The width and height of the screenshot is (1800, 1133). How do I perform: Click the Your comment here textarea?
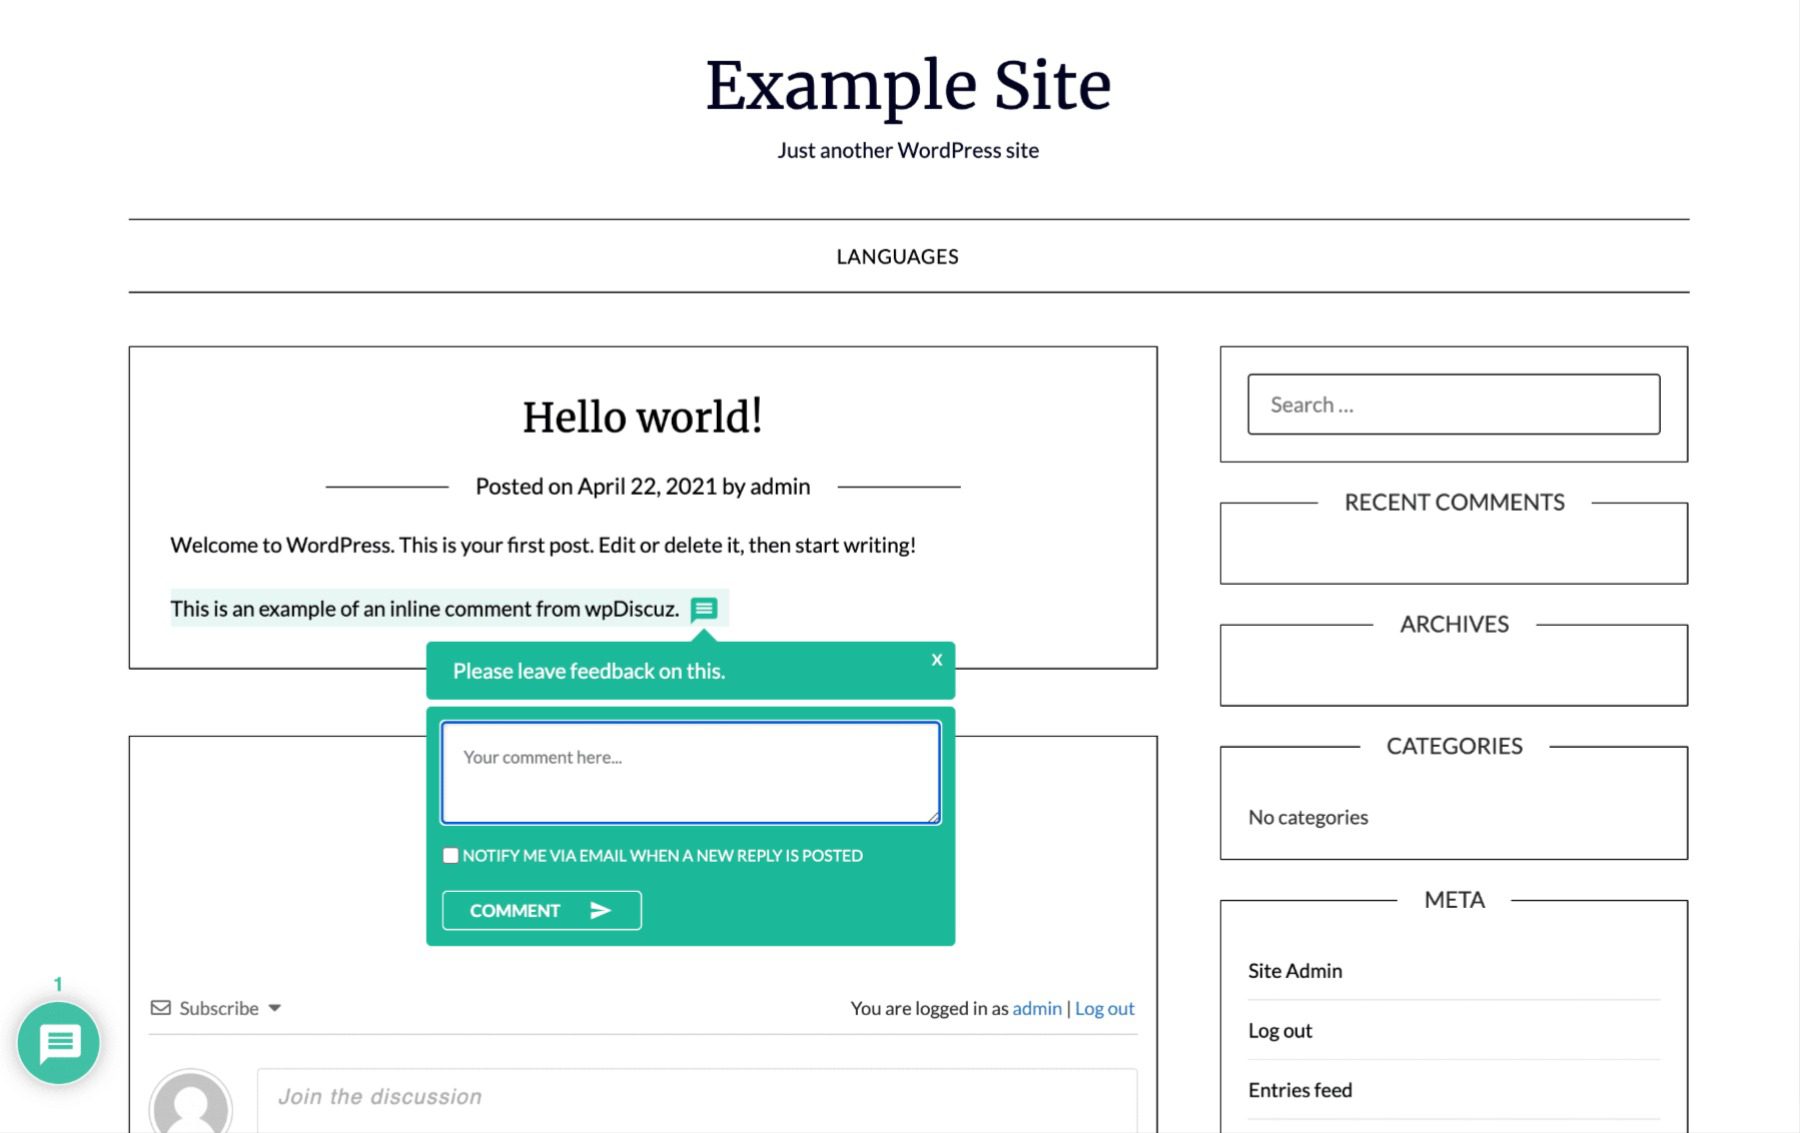(690, 770)
